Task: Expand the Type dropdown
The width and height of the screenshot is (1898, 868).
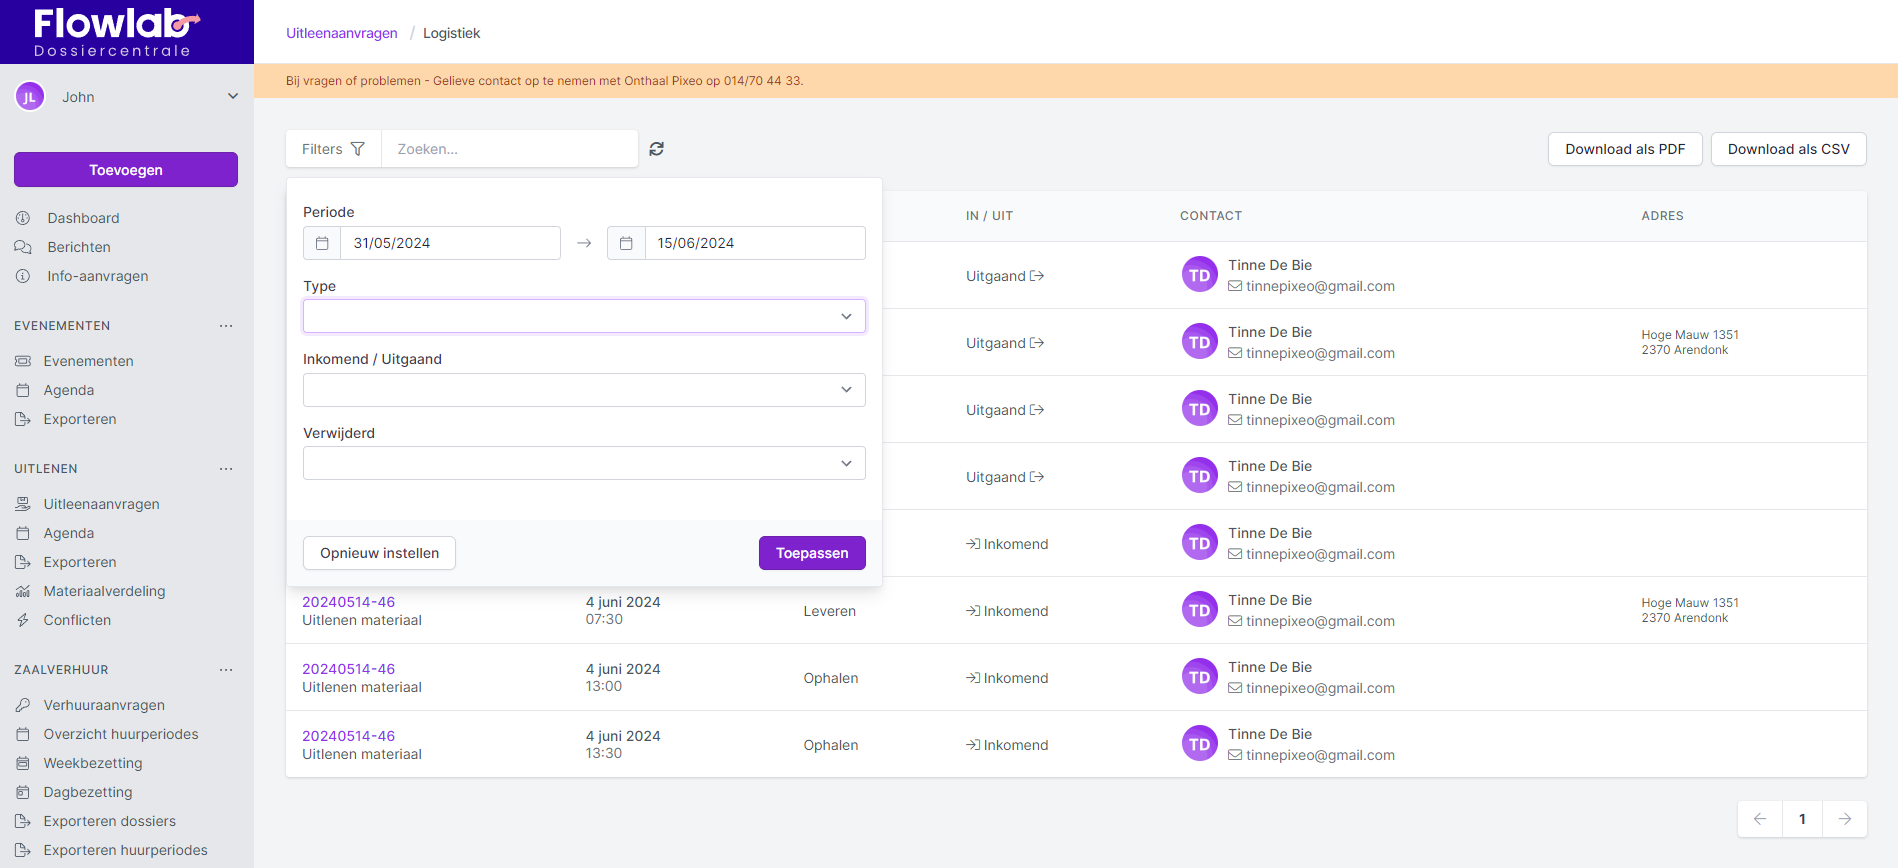Action: (584, 316)
